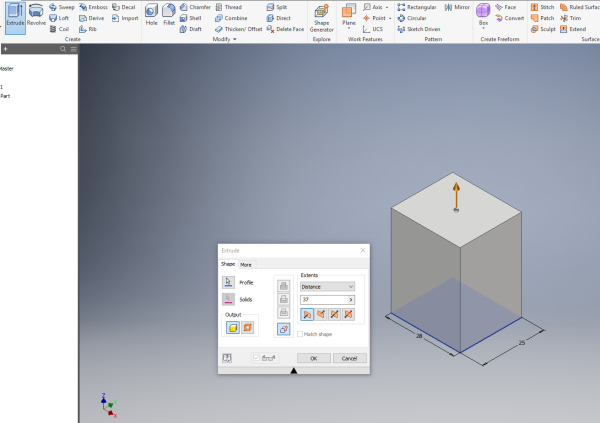Expand the Modify panel dropdown
The width and height of the screenshot is (600, 423).
point(235,39)
